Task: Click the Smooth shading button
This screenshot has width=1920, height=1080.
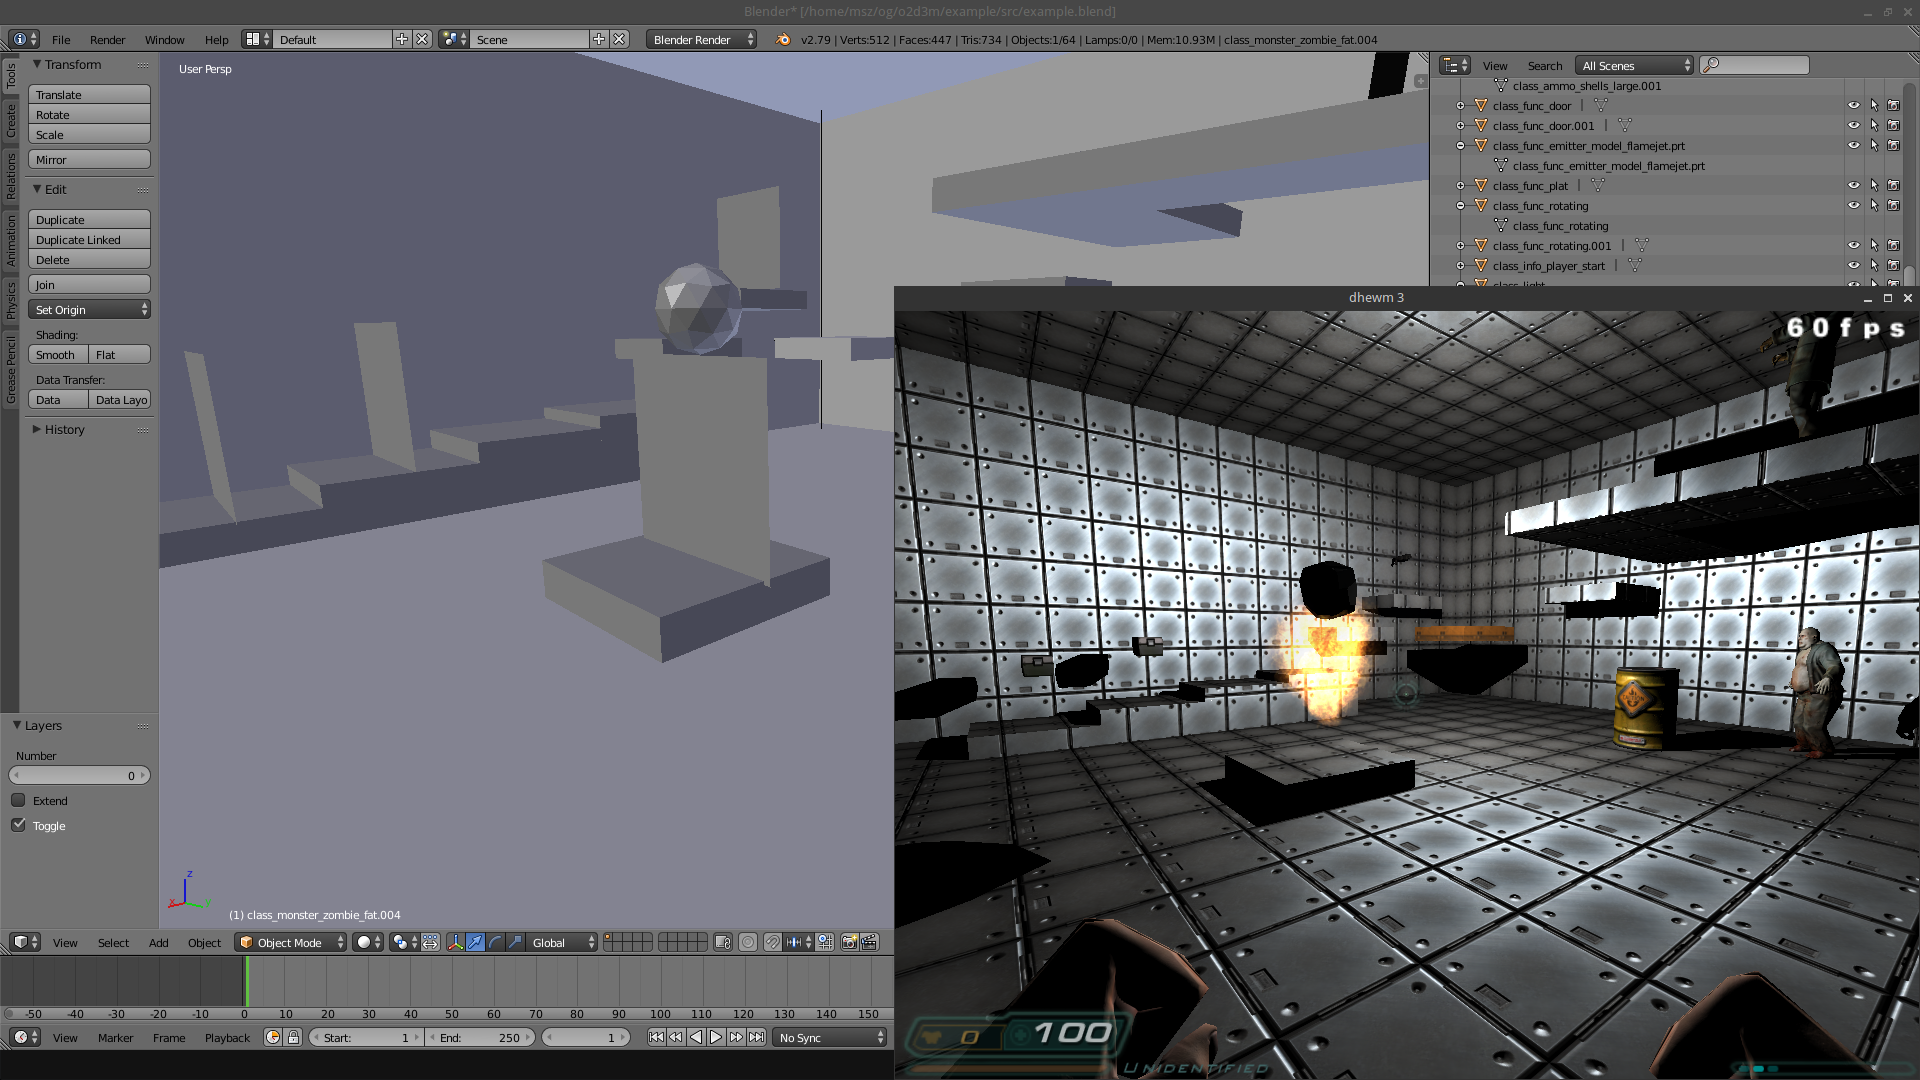Action: [x=57, y=355]
